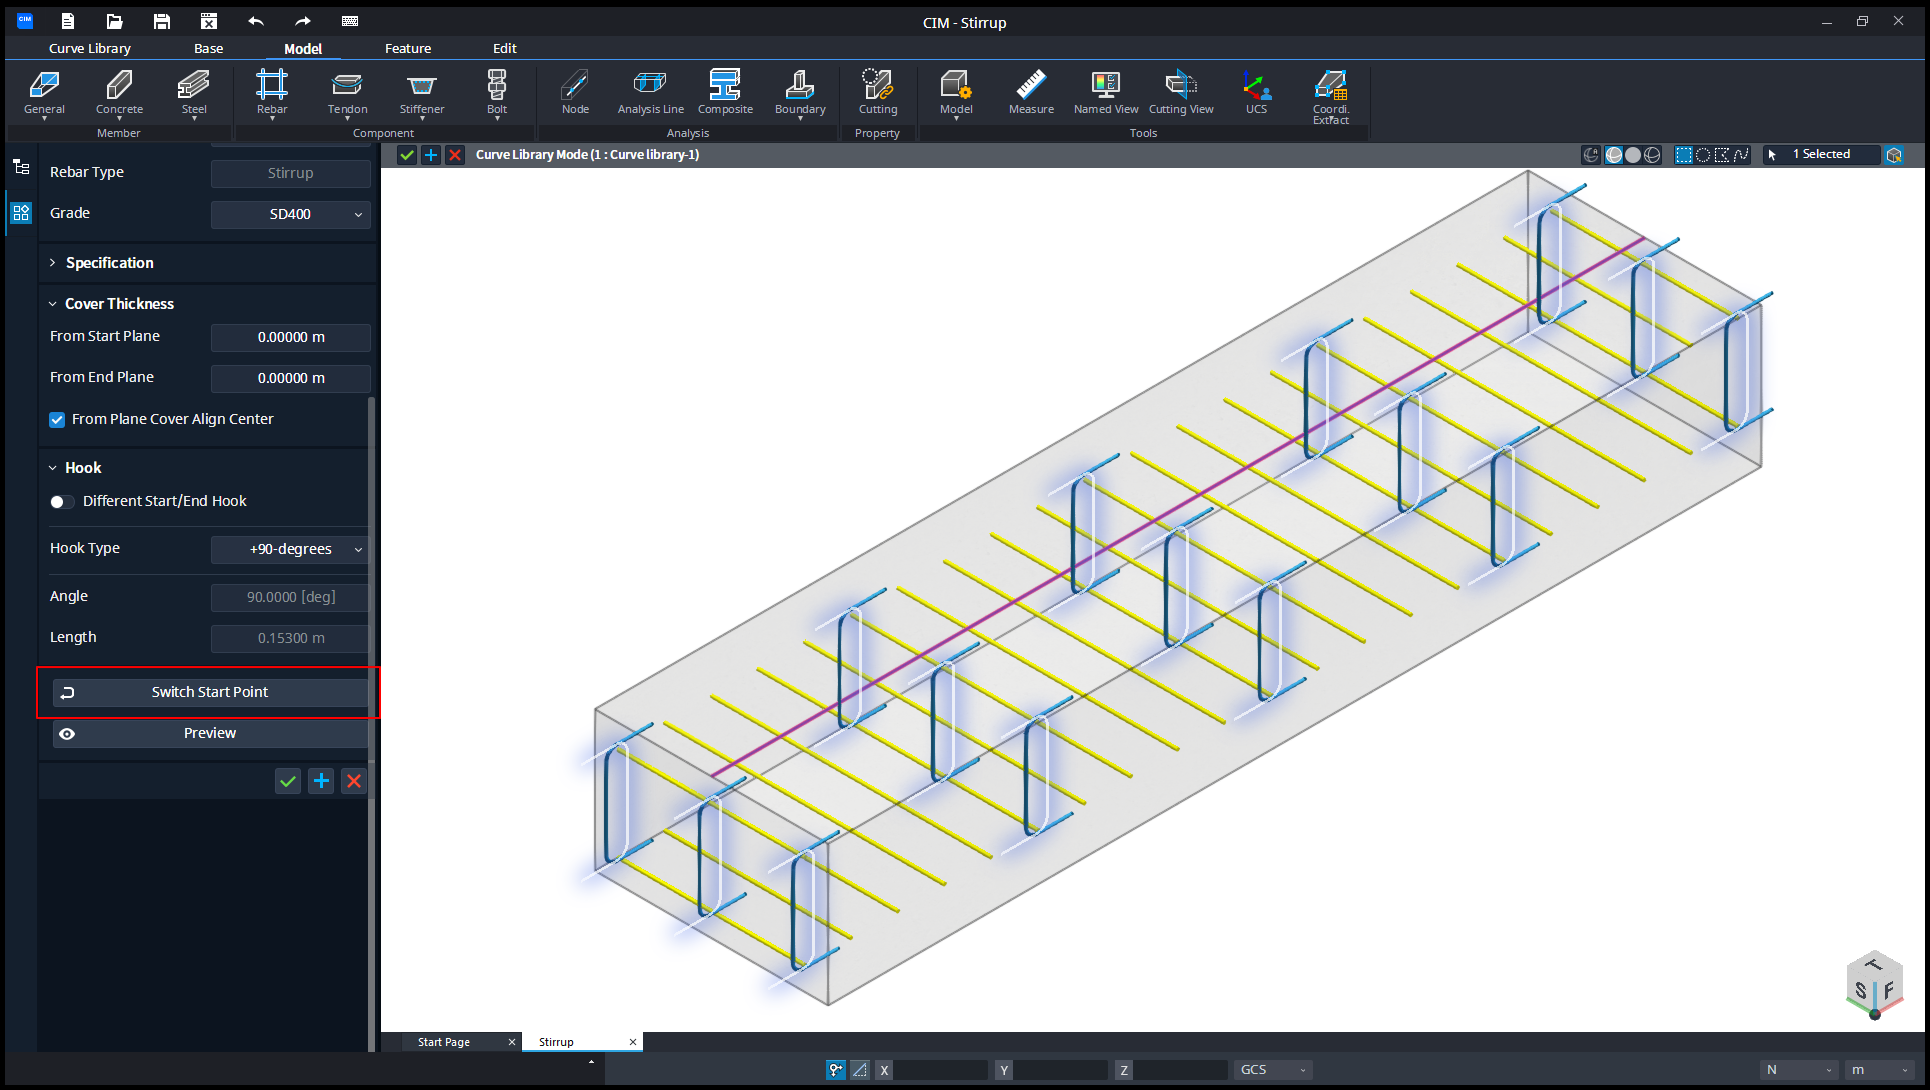Open the Curve Library ribbon tab
The height and width of the screenshot is (1090, 1930).
click(x=90, y=48)
